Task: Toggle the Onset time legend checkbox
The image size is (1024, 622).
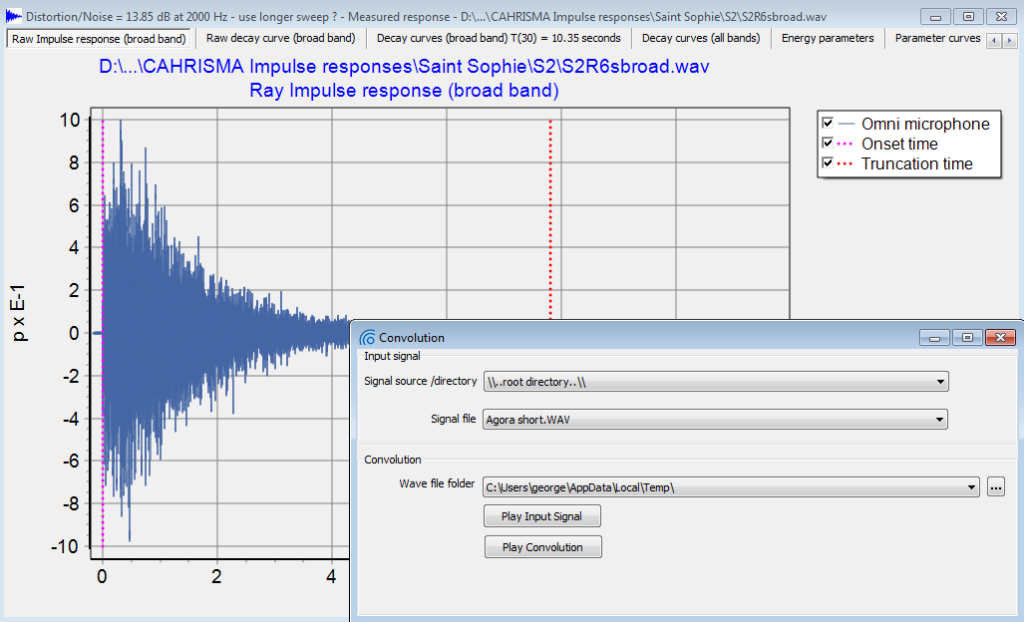Action: click(x=827, y=143)
